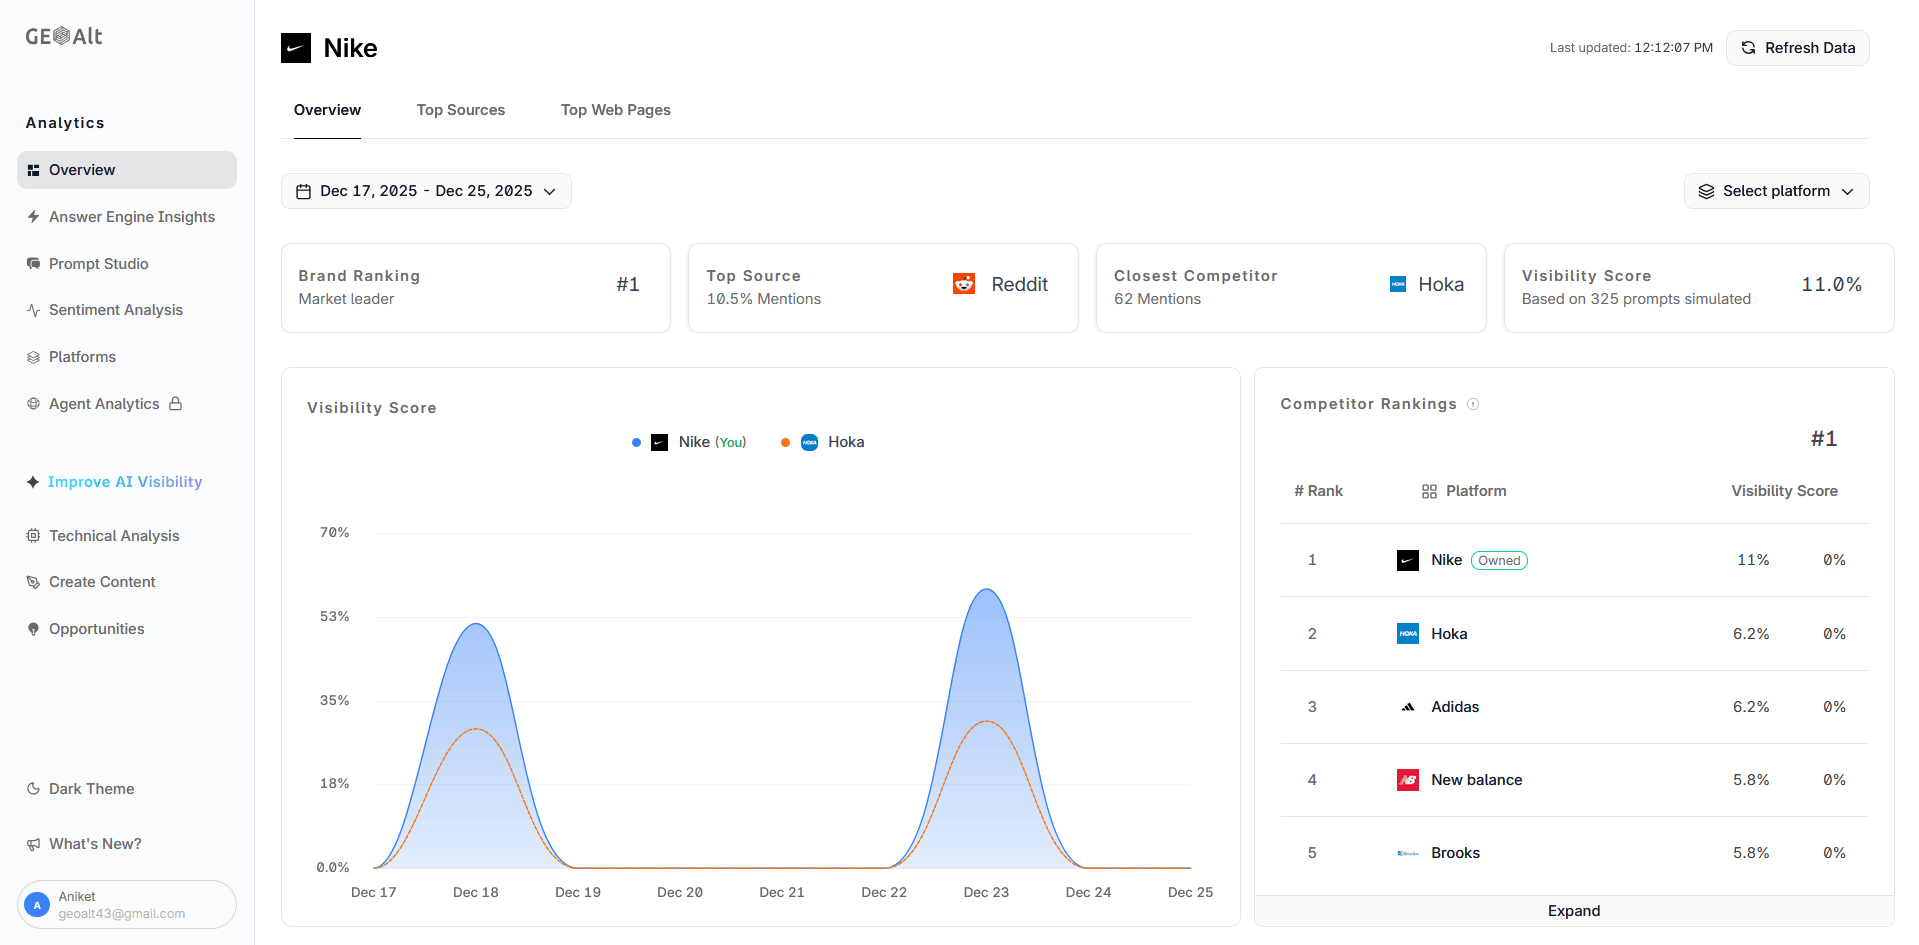Open the Opportunities page
Image resolution: width=1919 pixels, height=945 pixels.
point(127,629)
